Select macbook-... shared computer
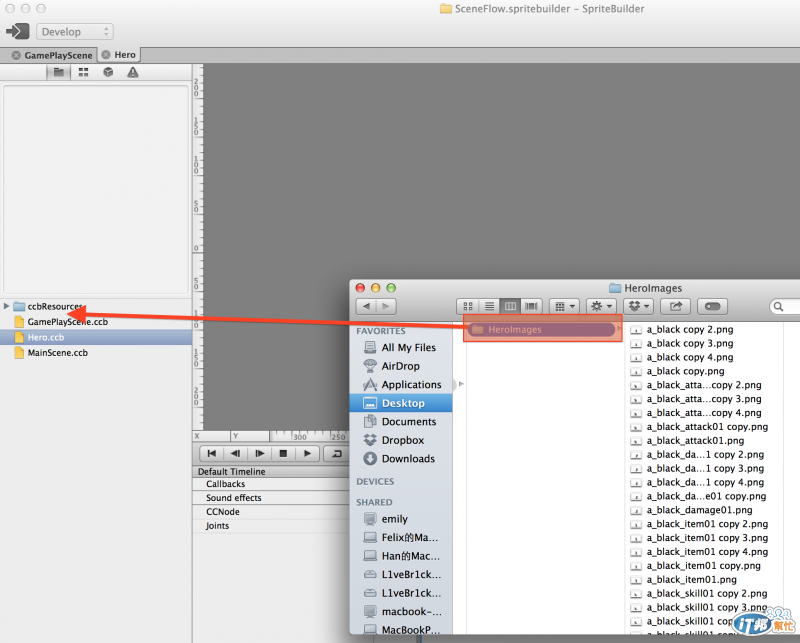The image size is (800, 643). tap(401, 611)
